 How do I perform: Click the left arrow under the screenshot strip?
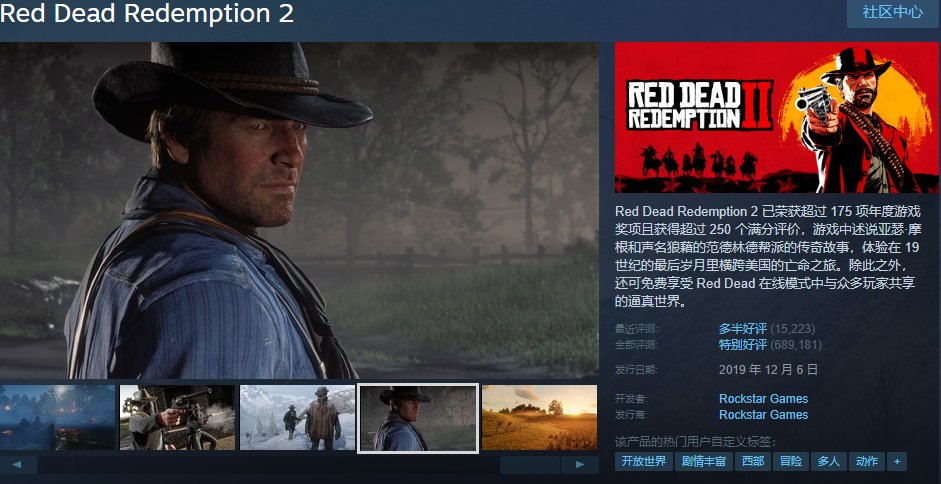pos(18,464)
